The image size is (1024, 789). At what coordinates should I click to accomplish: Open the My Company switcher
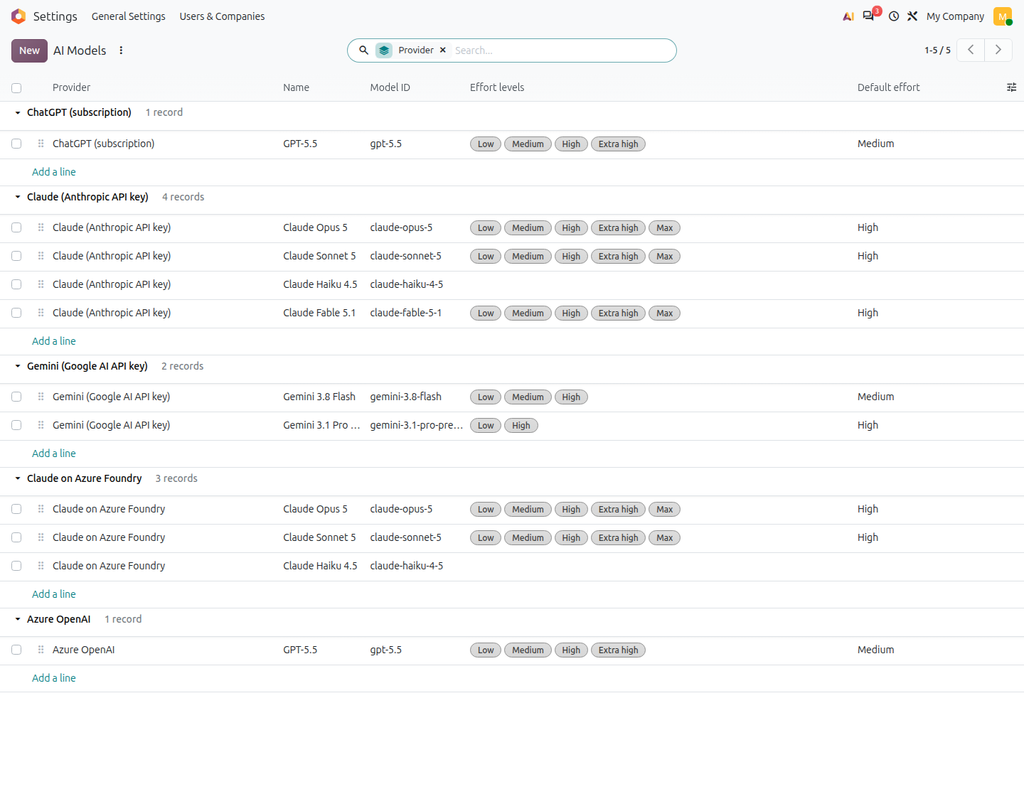coord(955,16)
